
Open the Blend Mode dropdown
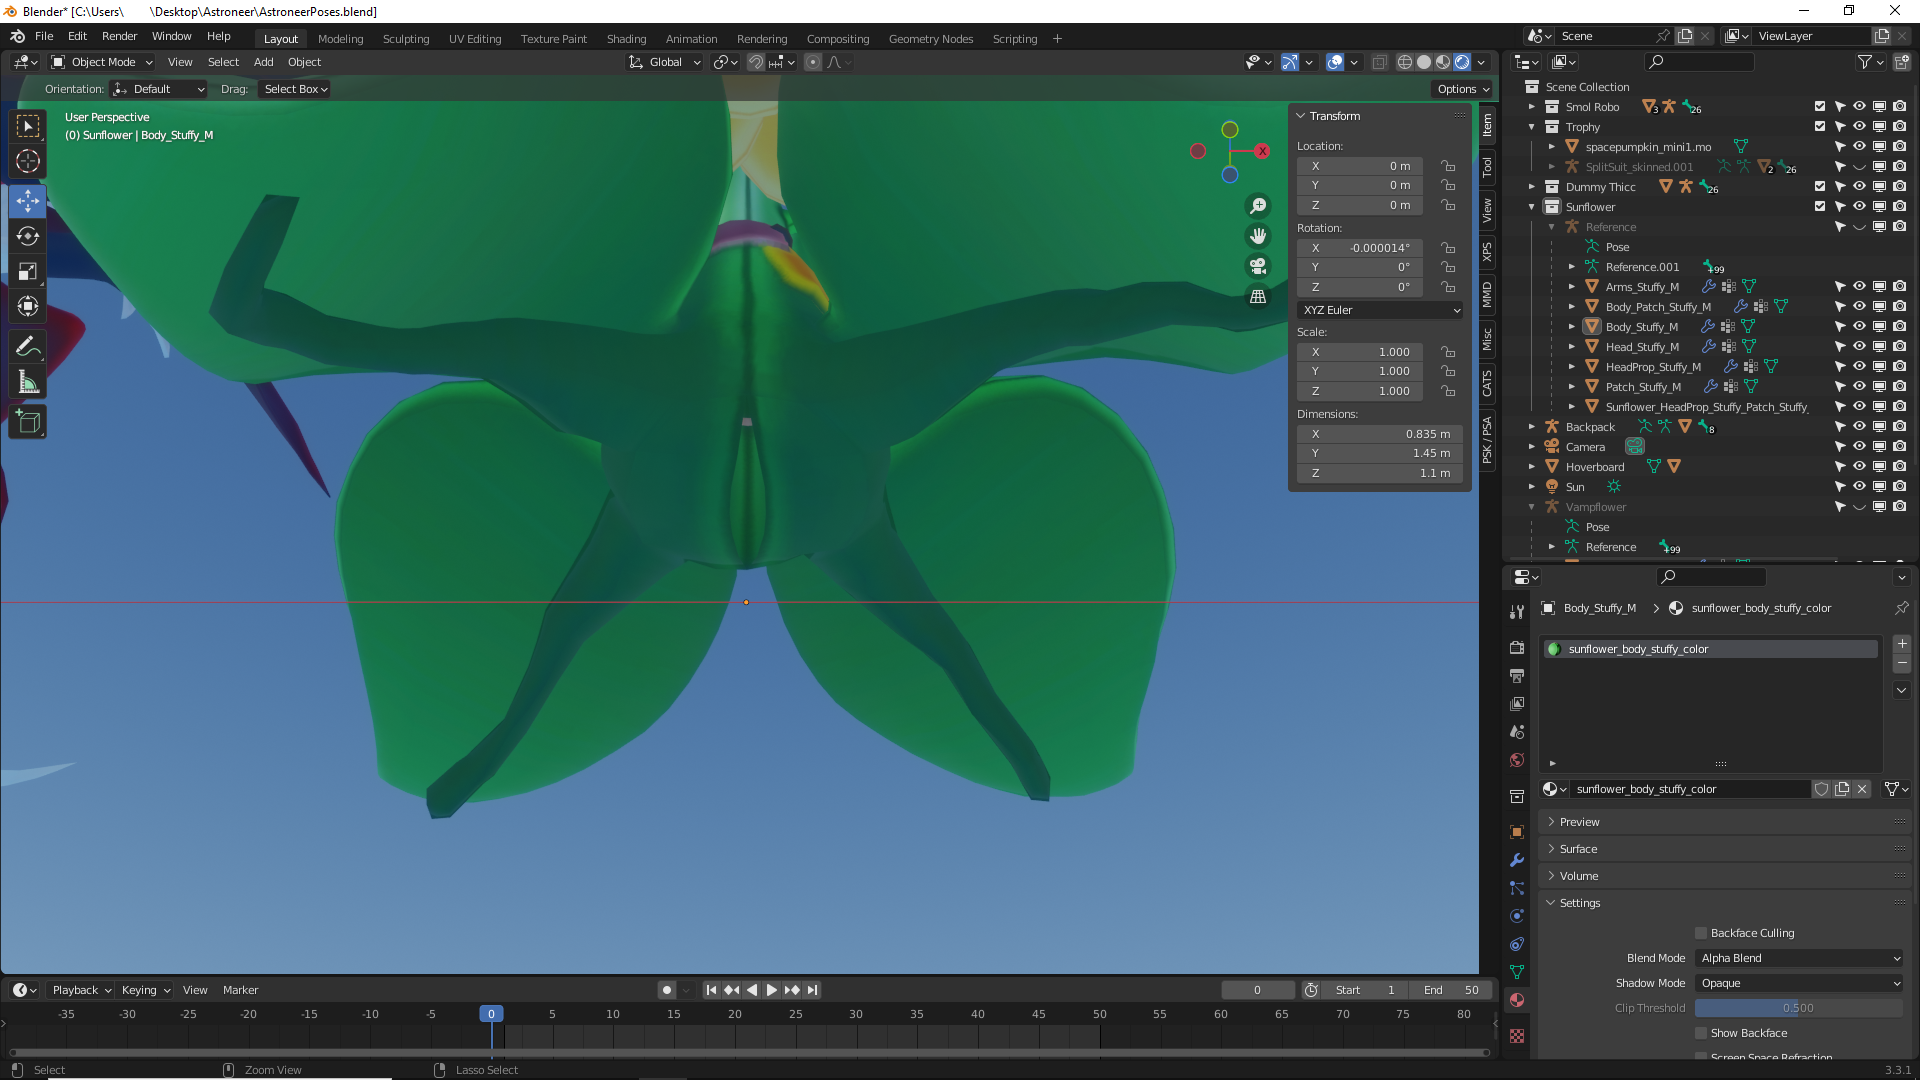pyautogui.click(x=1799, y=958)
